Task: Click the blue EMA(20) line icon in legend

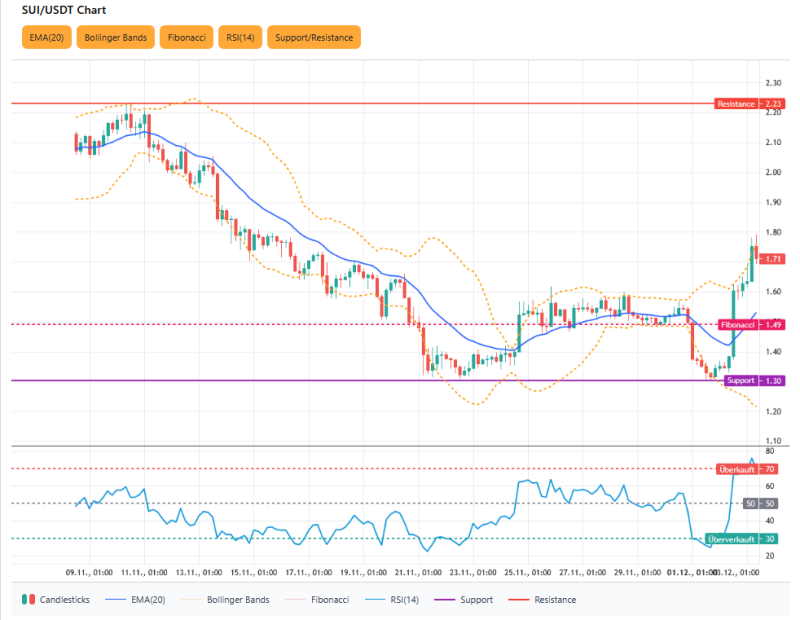Action: (x=117, y=600)
